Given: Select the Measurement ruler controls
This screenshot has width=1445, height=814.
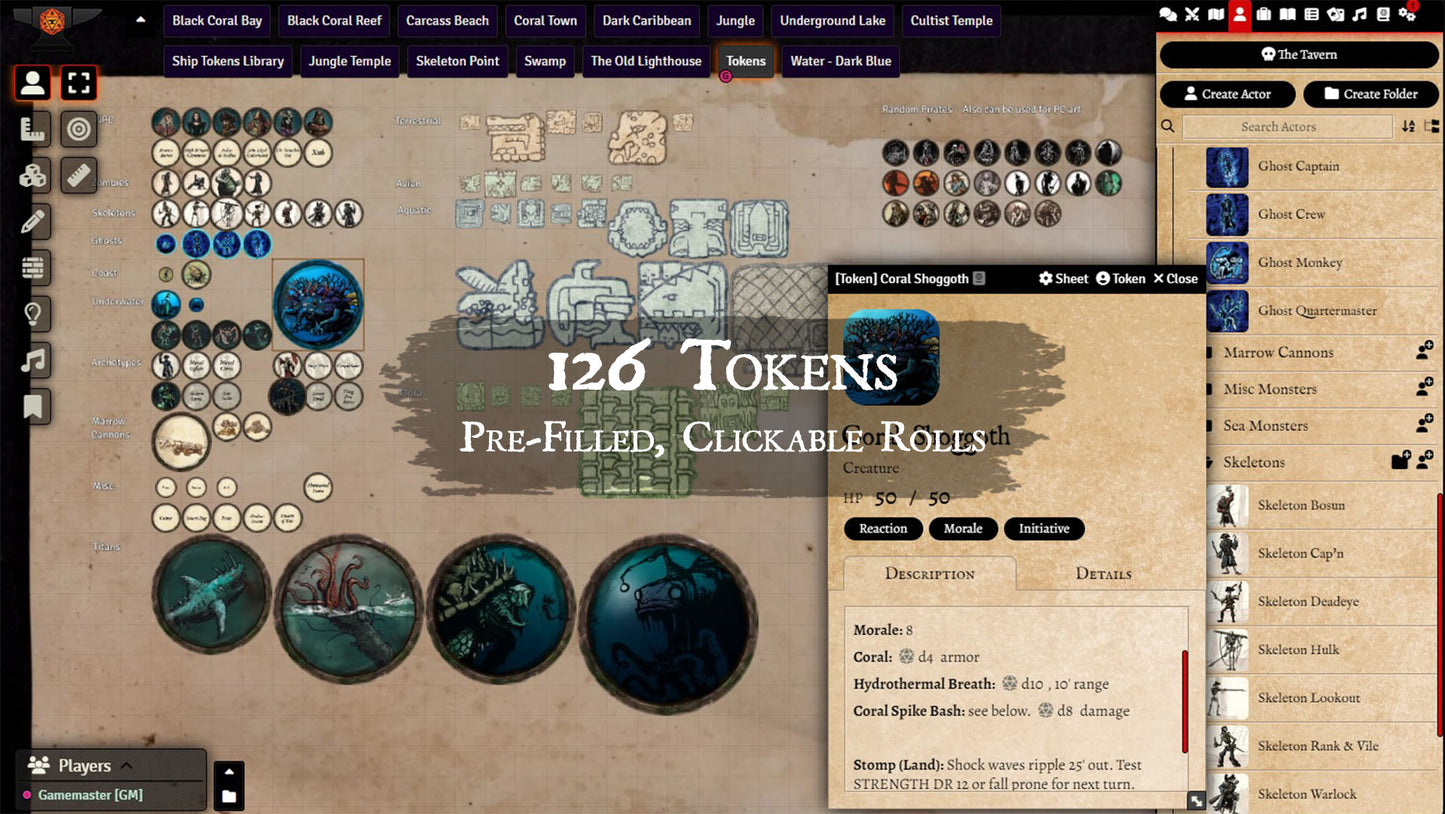Looking at the screenshot, I should (x=33, y=129).
